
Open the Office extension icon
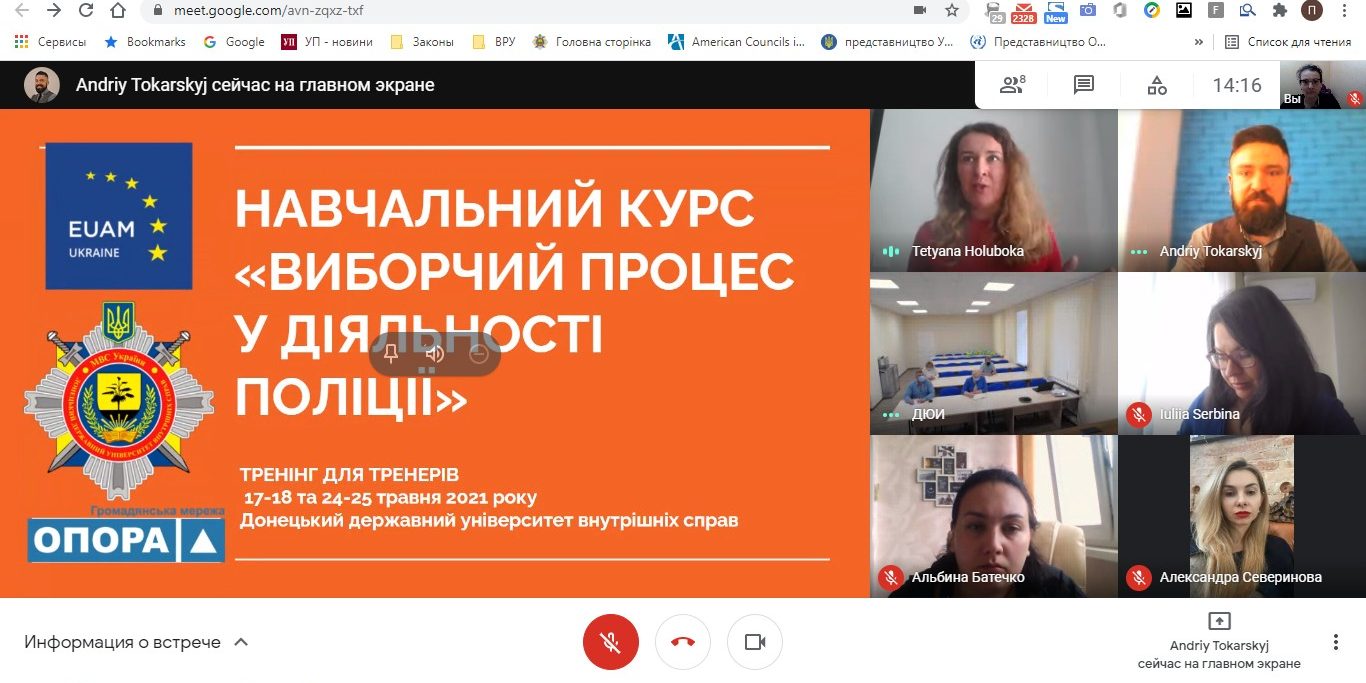1120,11
